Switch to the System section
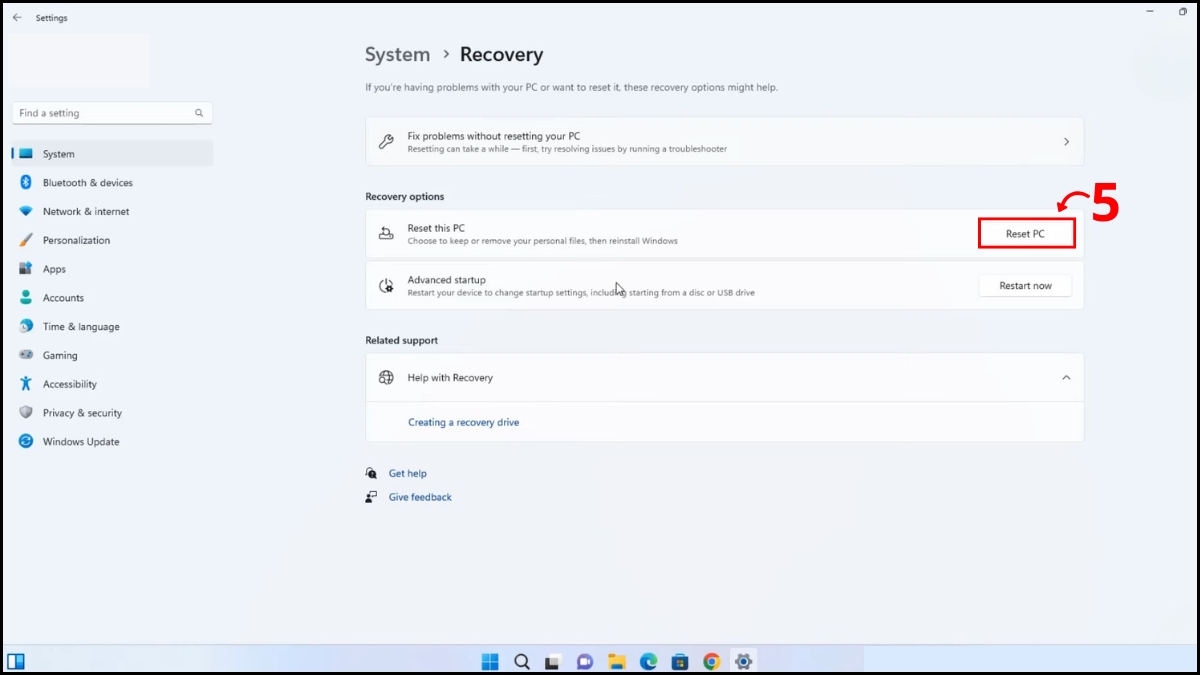1200x675 pixels. point(58,154)
